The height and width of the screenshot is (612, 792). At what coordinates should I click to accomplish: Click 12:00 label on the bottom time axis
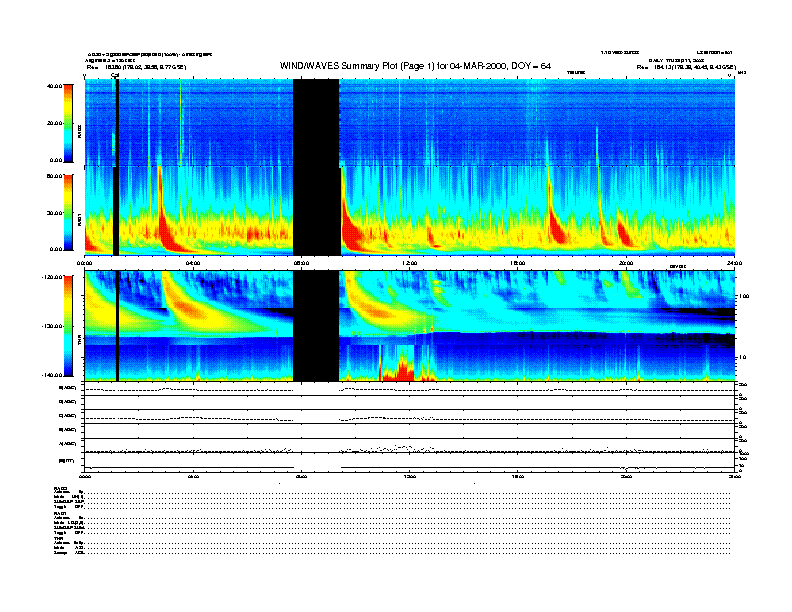coord(410,476)
